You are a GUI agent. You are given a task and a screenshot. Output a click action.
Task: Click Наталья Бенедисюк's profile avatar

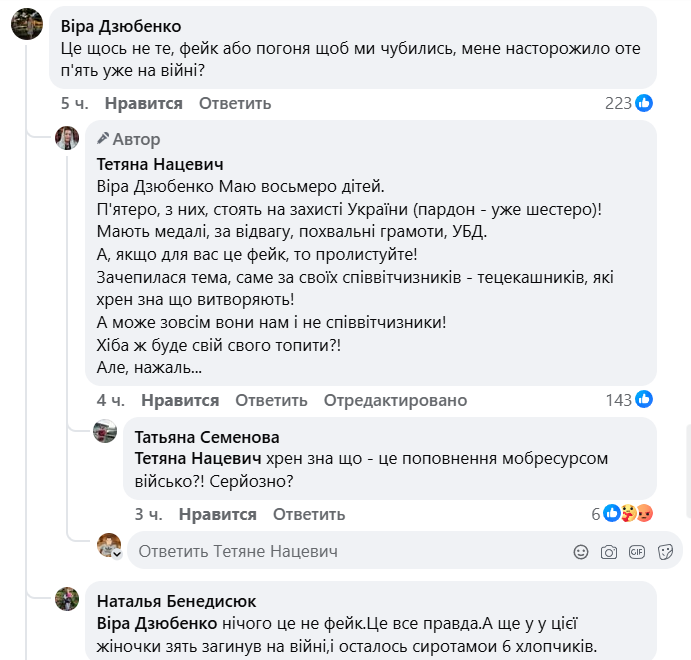(x=67, y=599)
